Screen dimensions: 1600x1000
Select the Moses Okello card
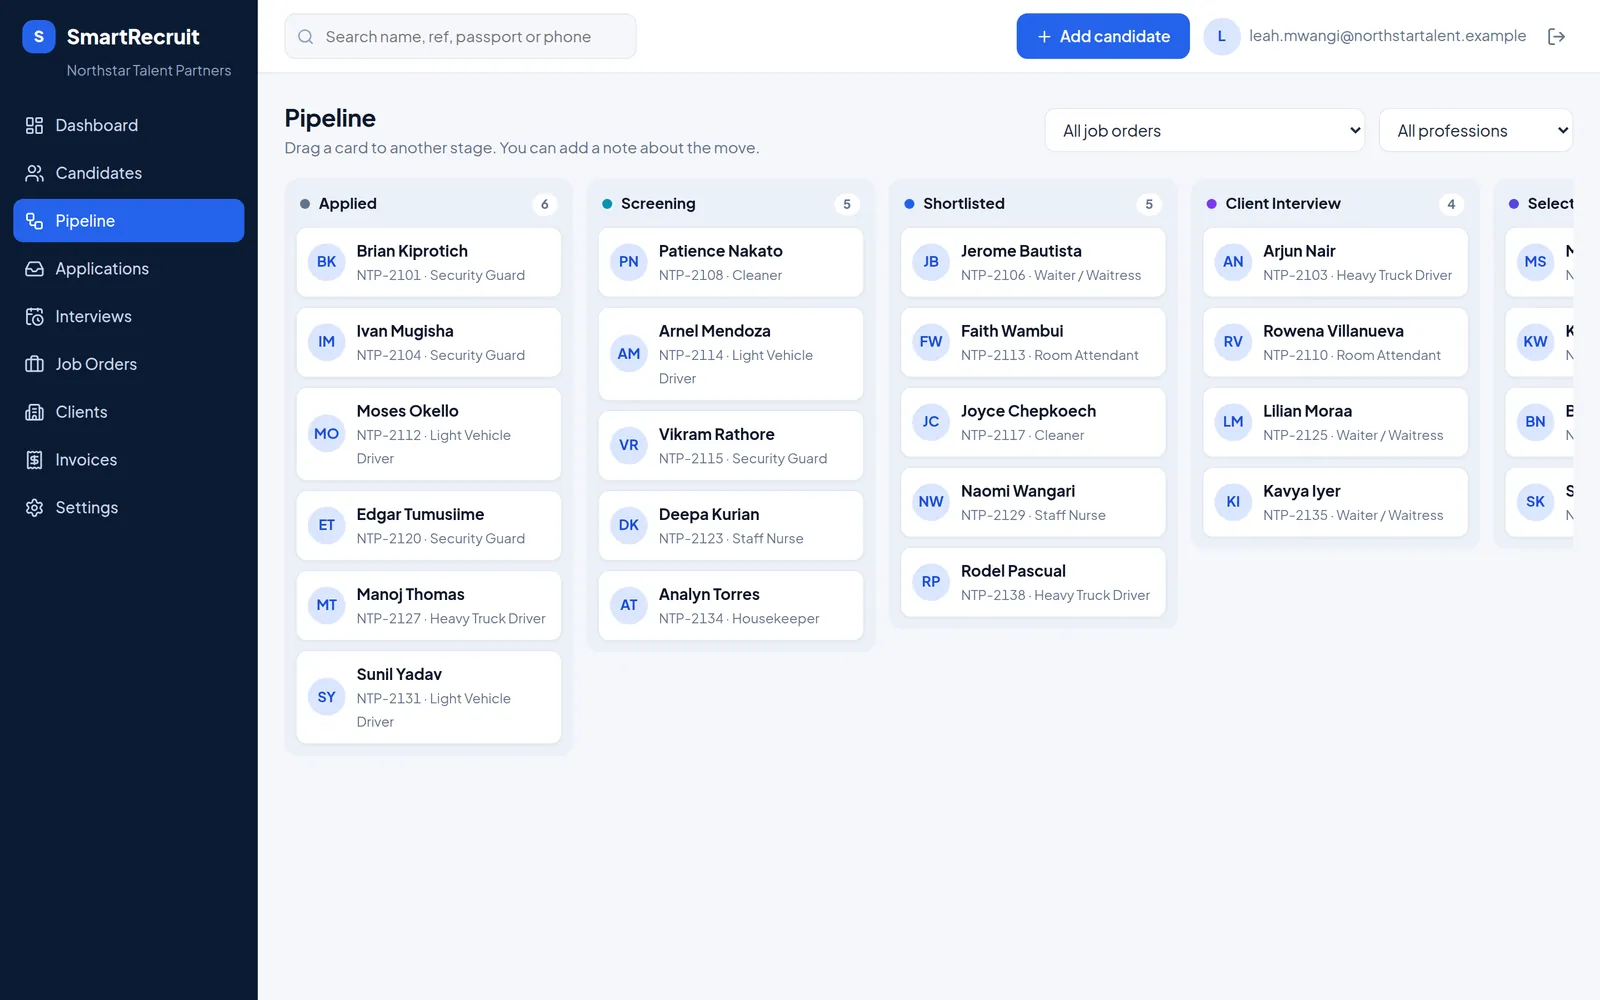[x=429, y=434]
